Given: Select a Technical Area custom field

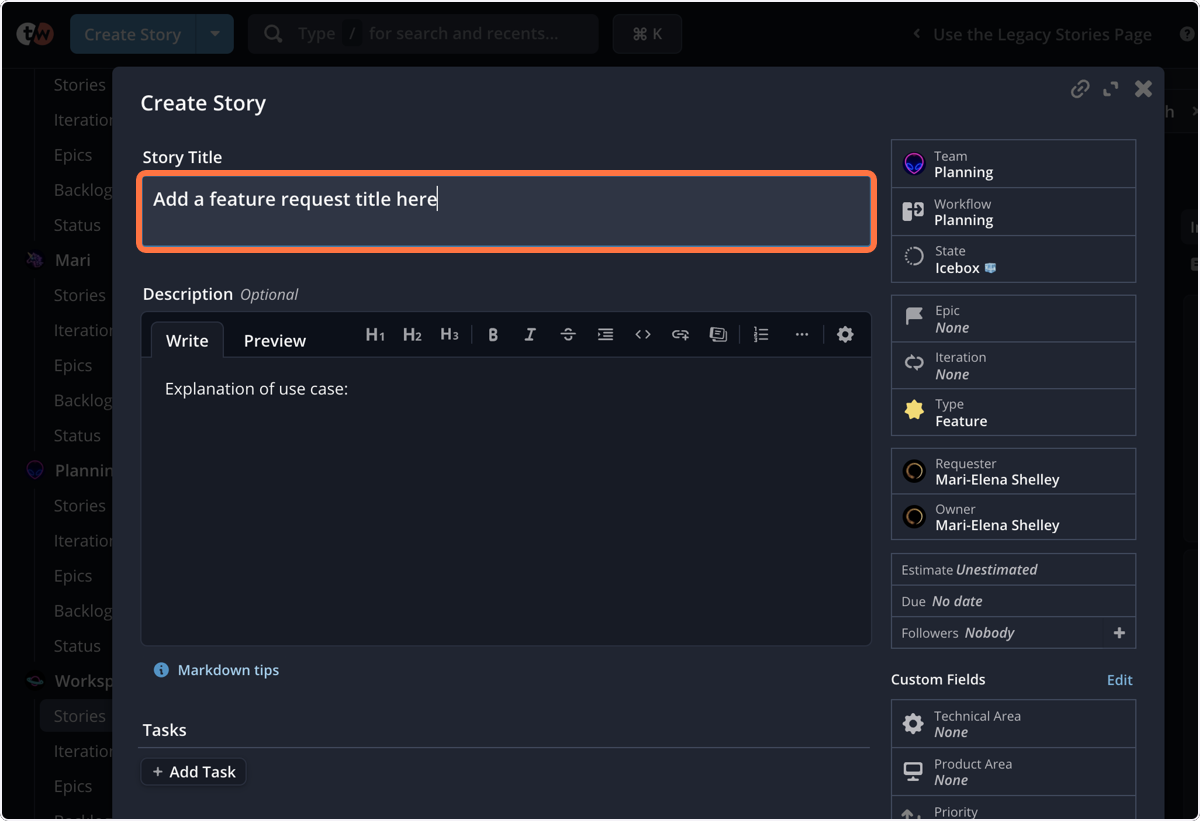Looking at the screenshot, I should click(x=1013, y=724).
